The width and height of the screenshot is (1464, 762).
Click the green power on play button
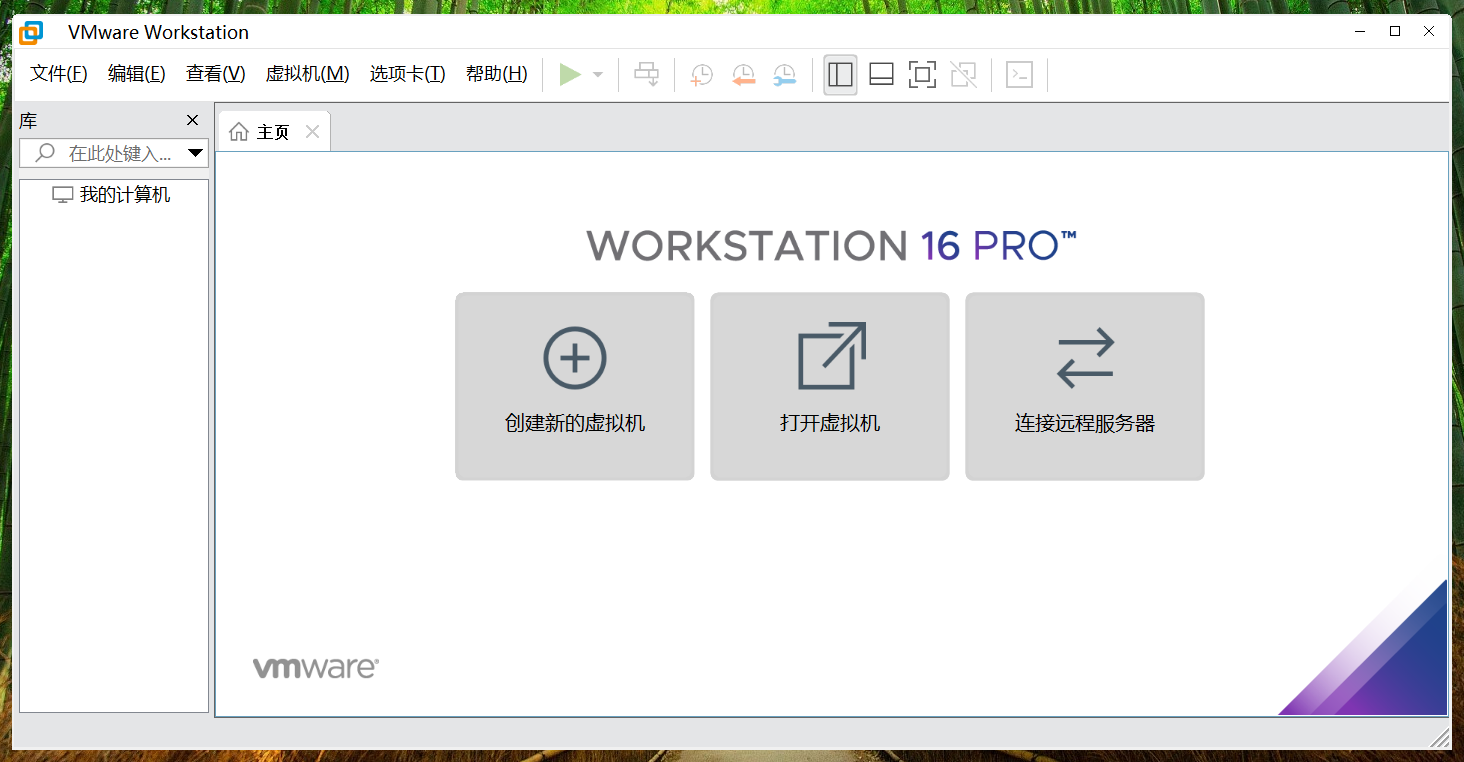[x=570, y=74]
